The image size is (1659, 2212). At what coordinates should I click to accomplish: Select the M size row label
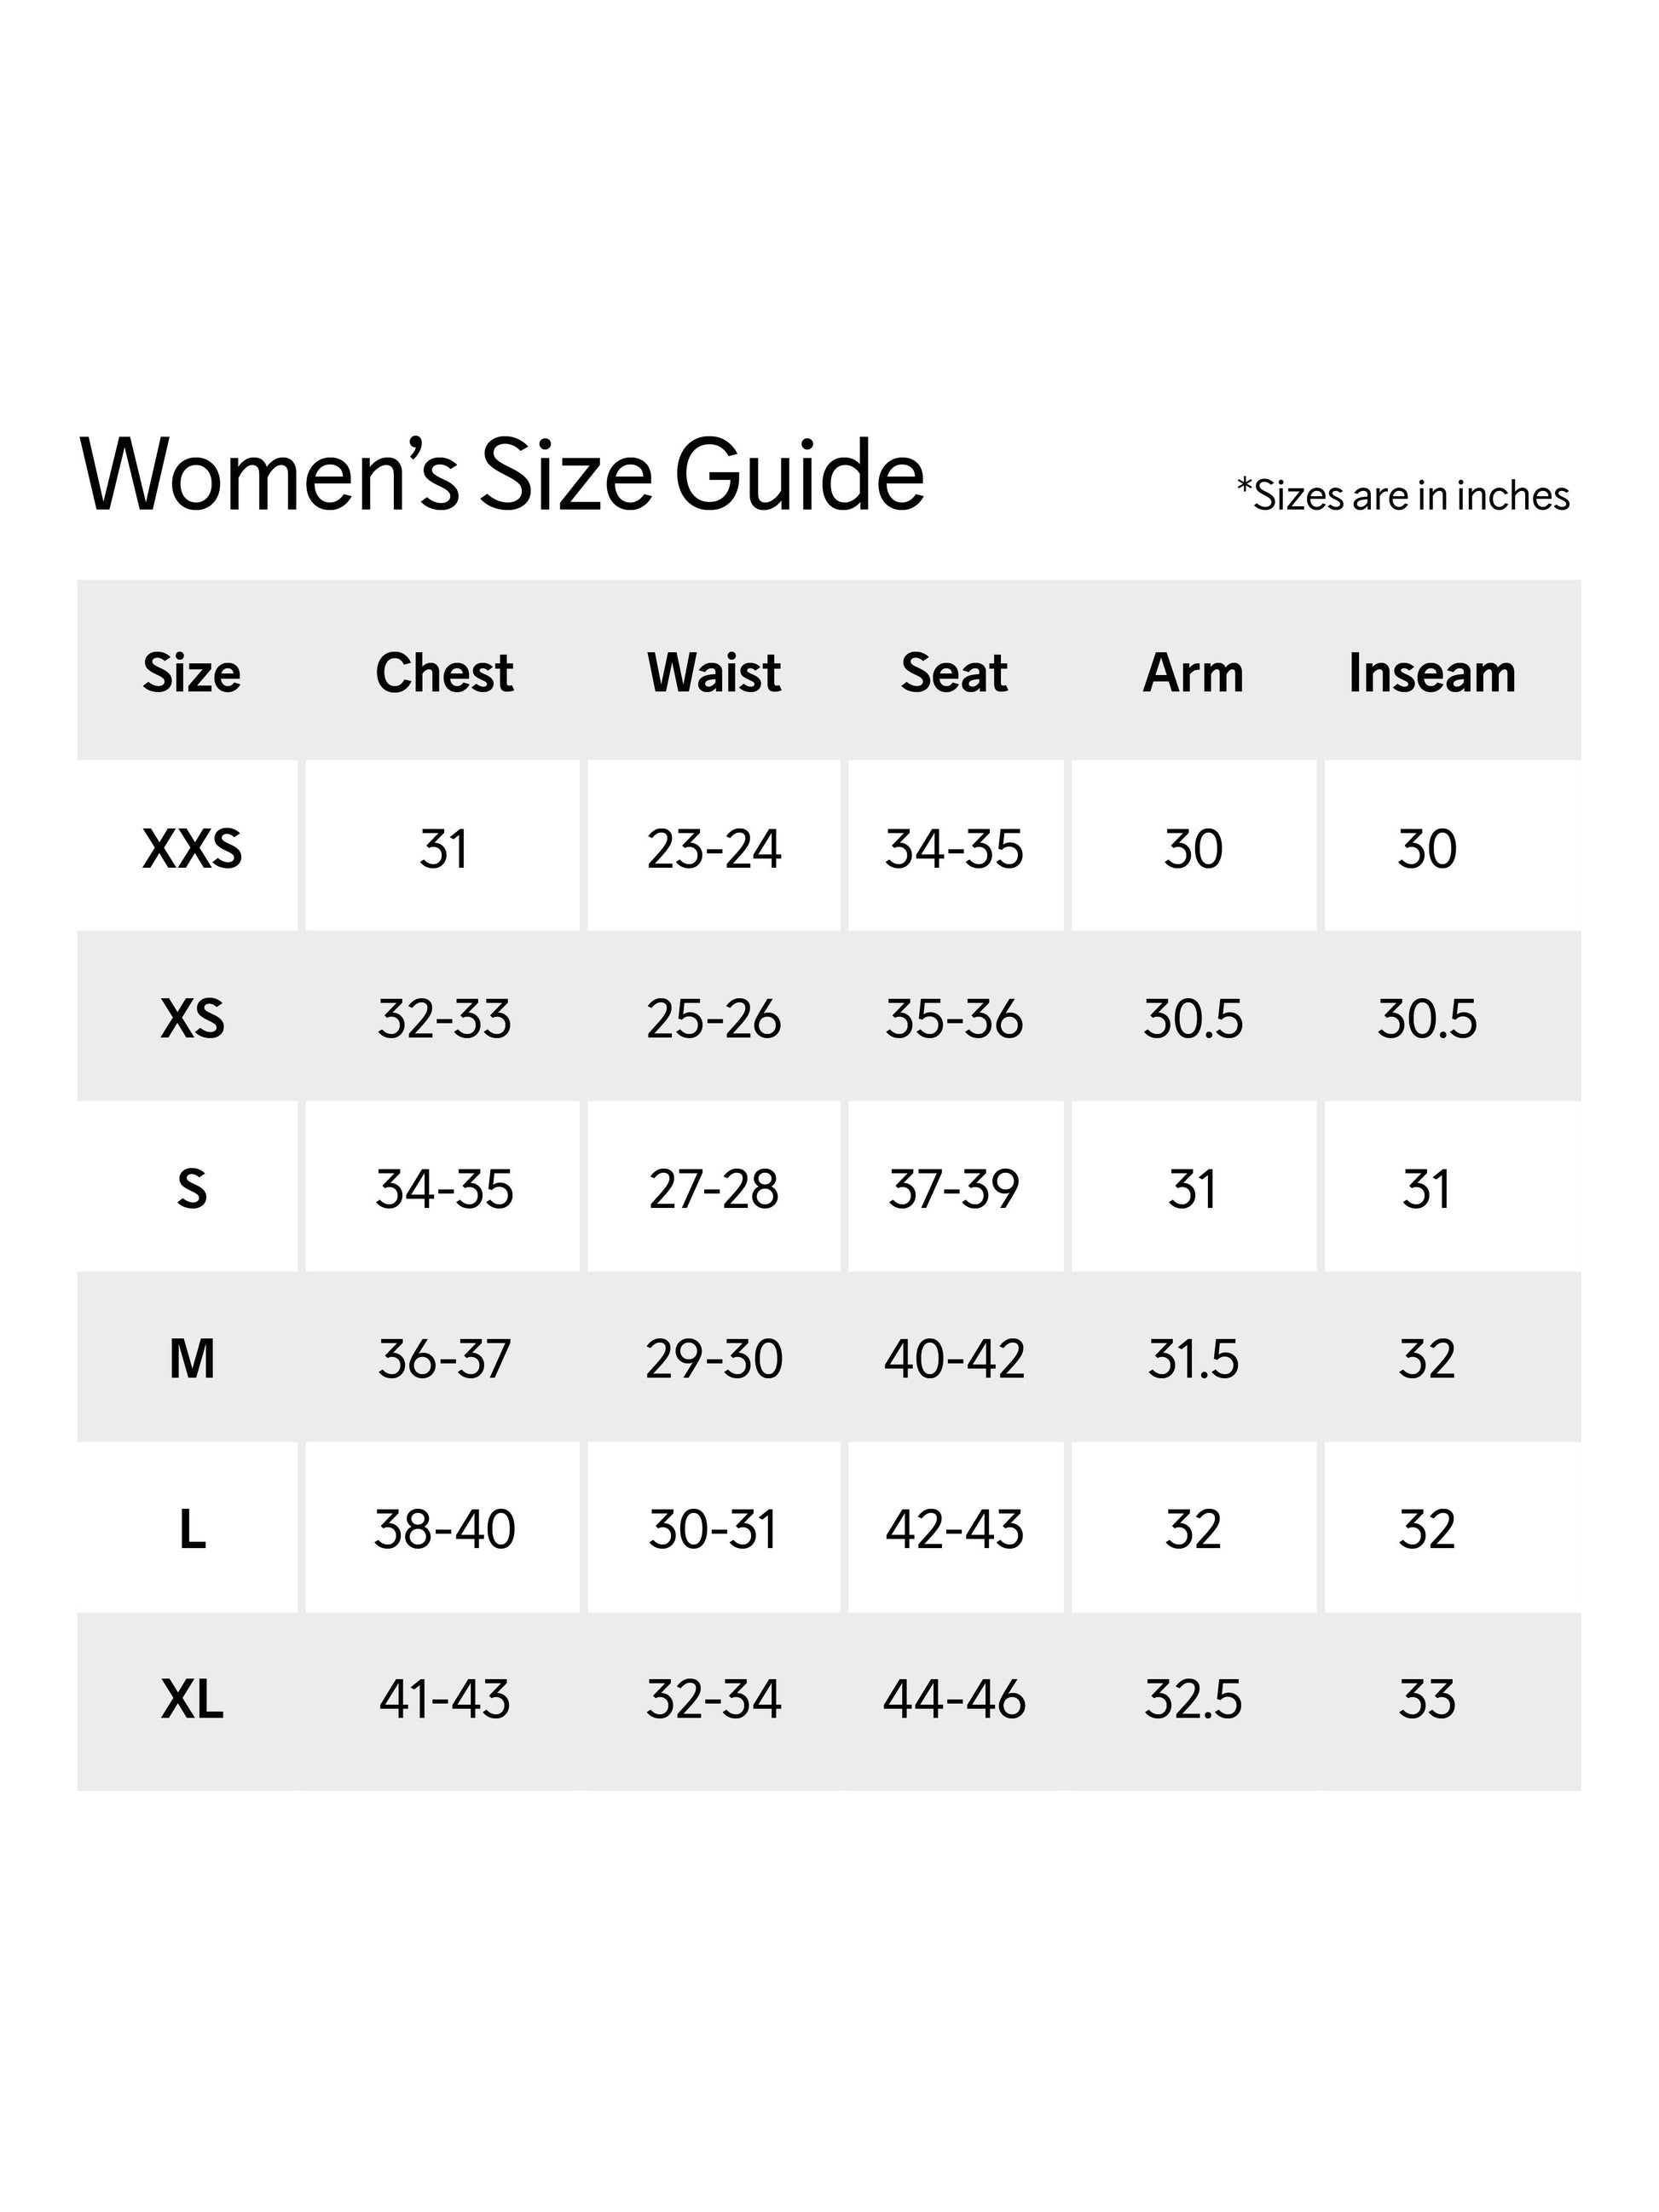pos(192,1359)
